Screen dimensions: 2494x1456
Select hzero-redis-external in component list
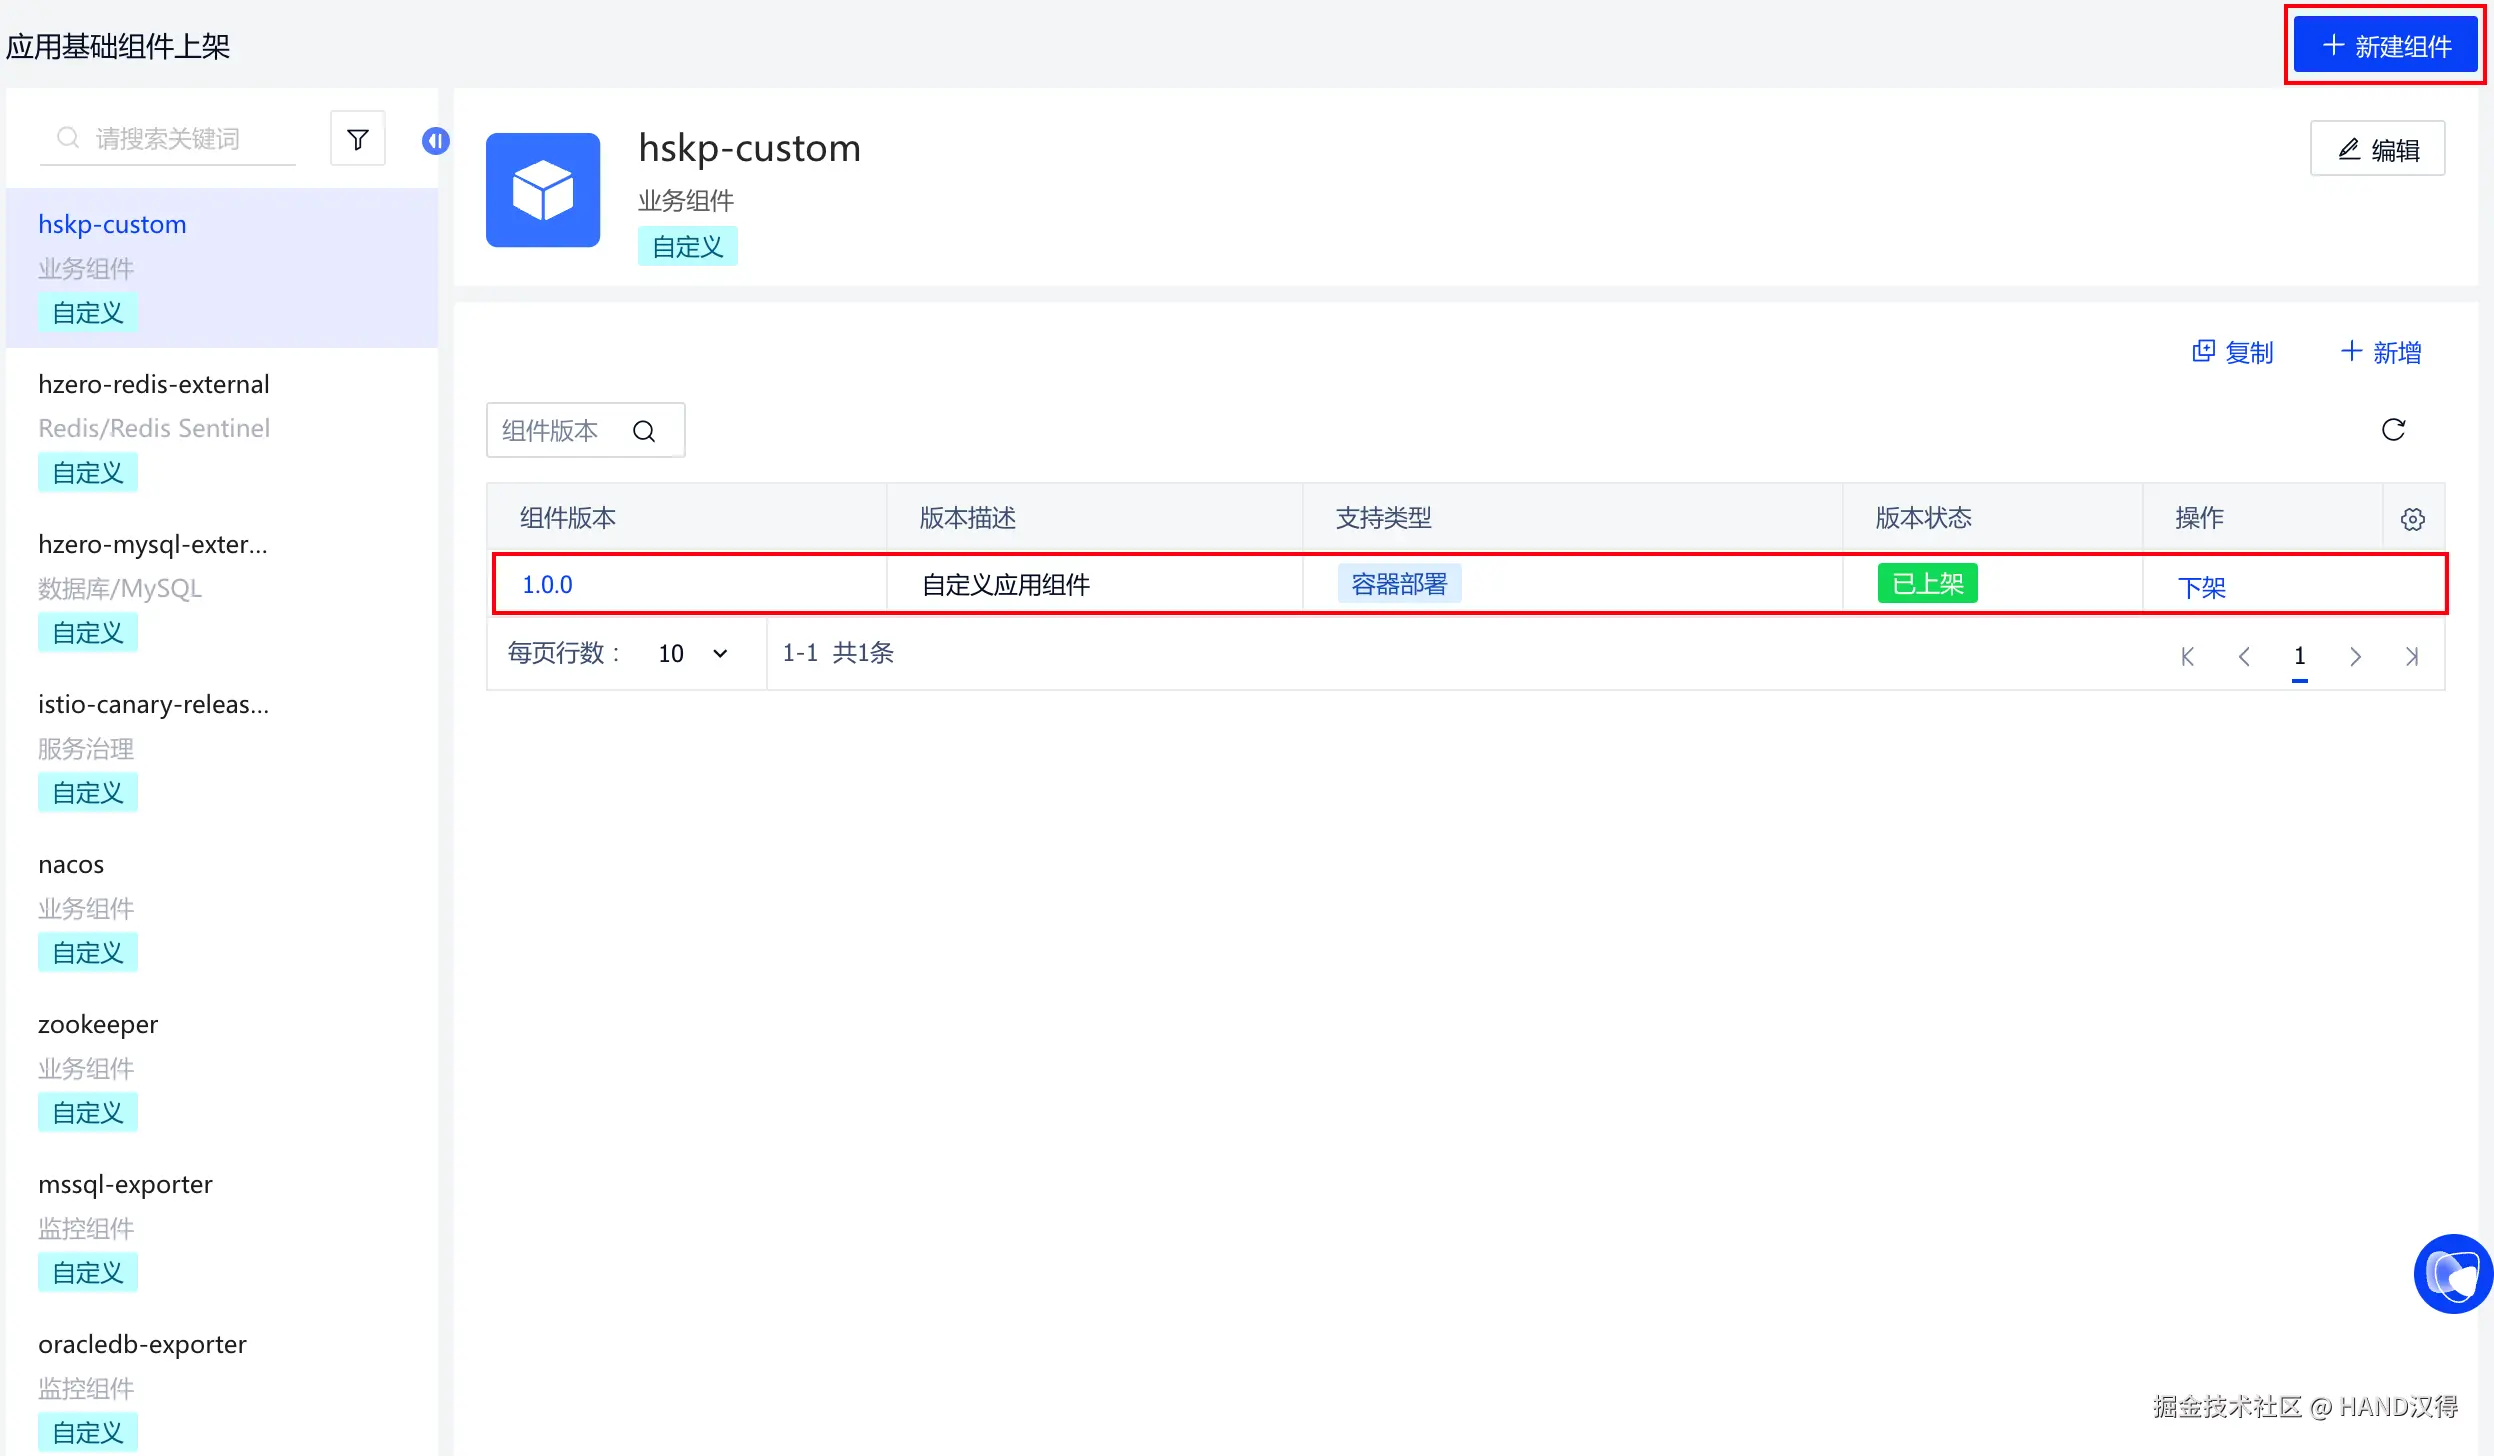[154, 385]
